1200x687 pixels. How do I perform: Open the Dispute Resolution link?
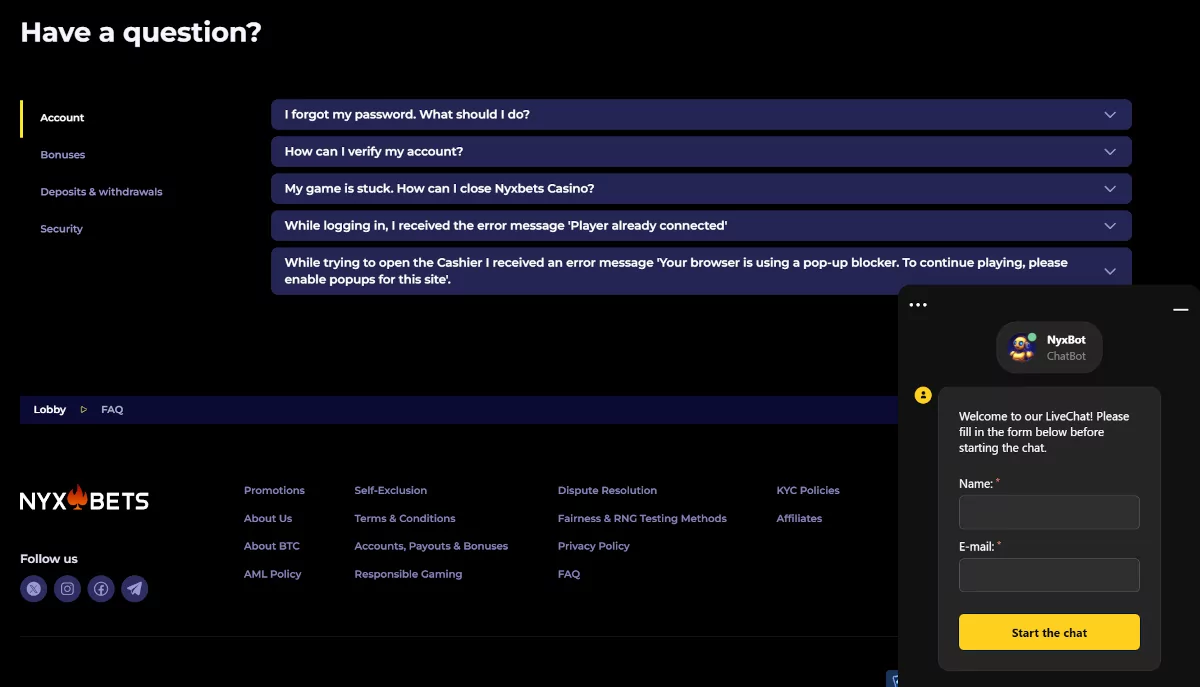(607, 491)
